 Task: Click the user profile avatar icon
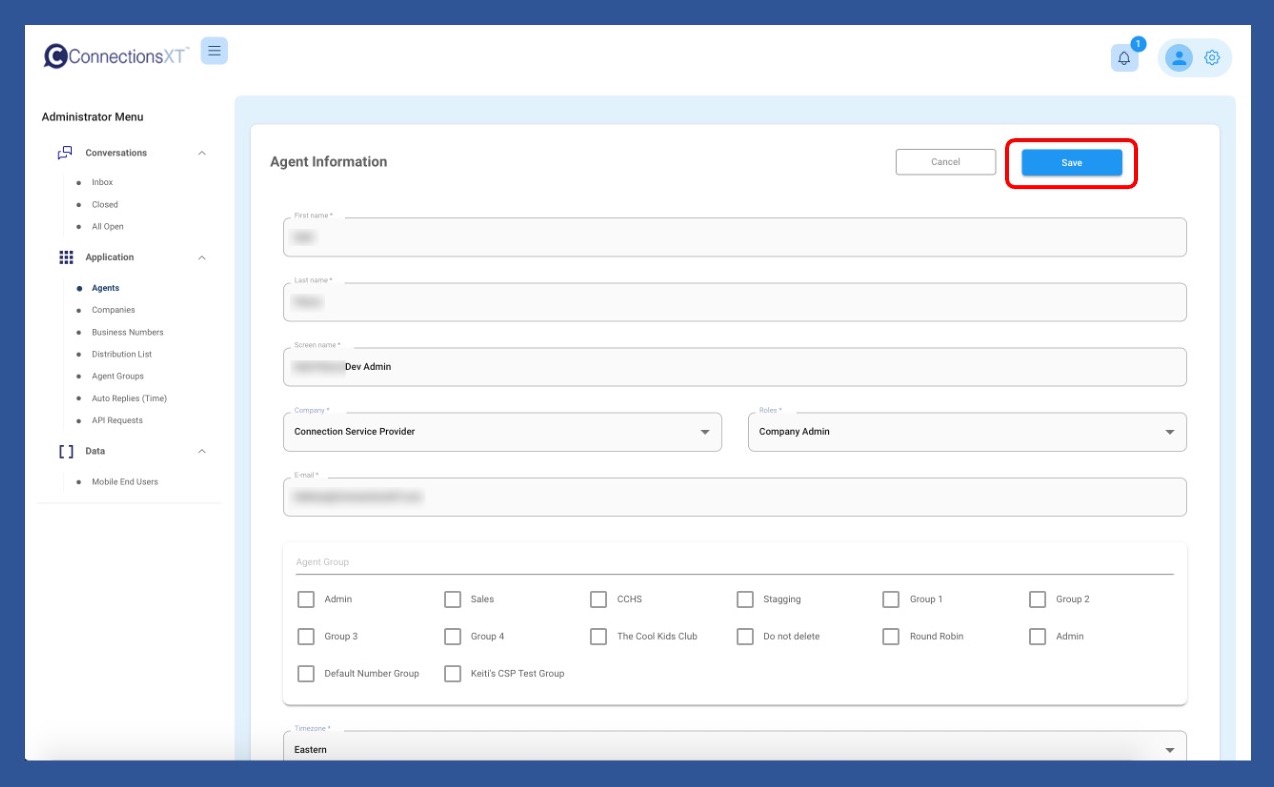(x=1180, y=58)
